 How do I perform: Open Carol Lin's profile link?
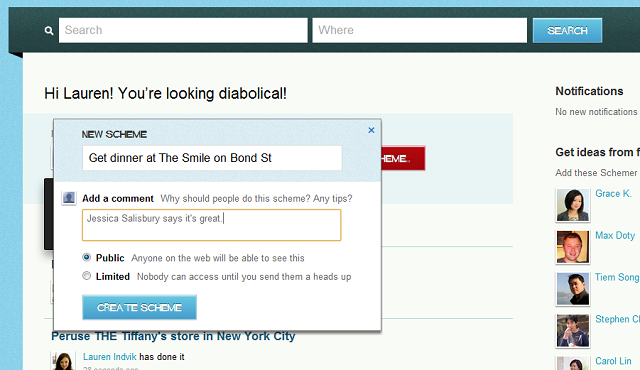[613, 361]
